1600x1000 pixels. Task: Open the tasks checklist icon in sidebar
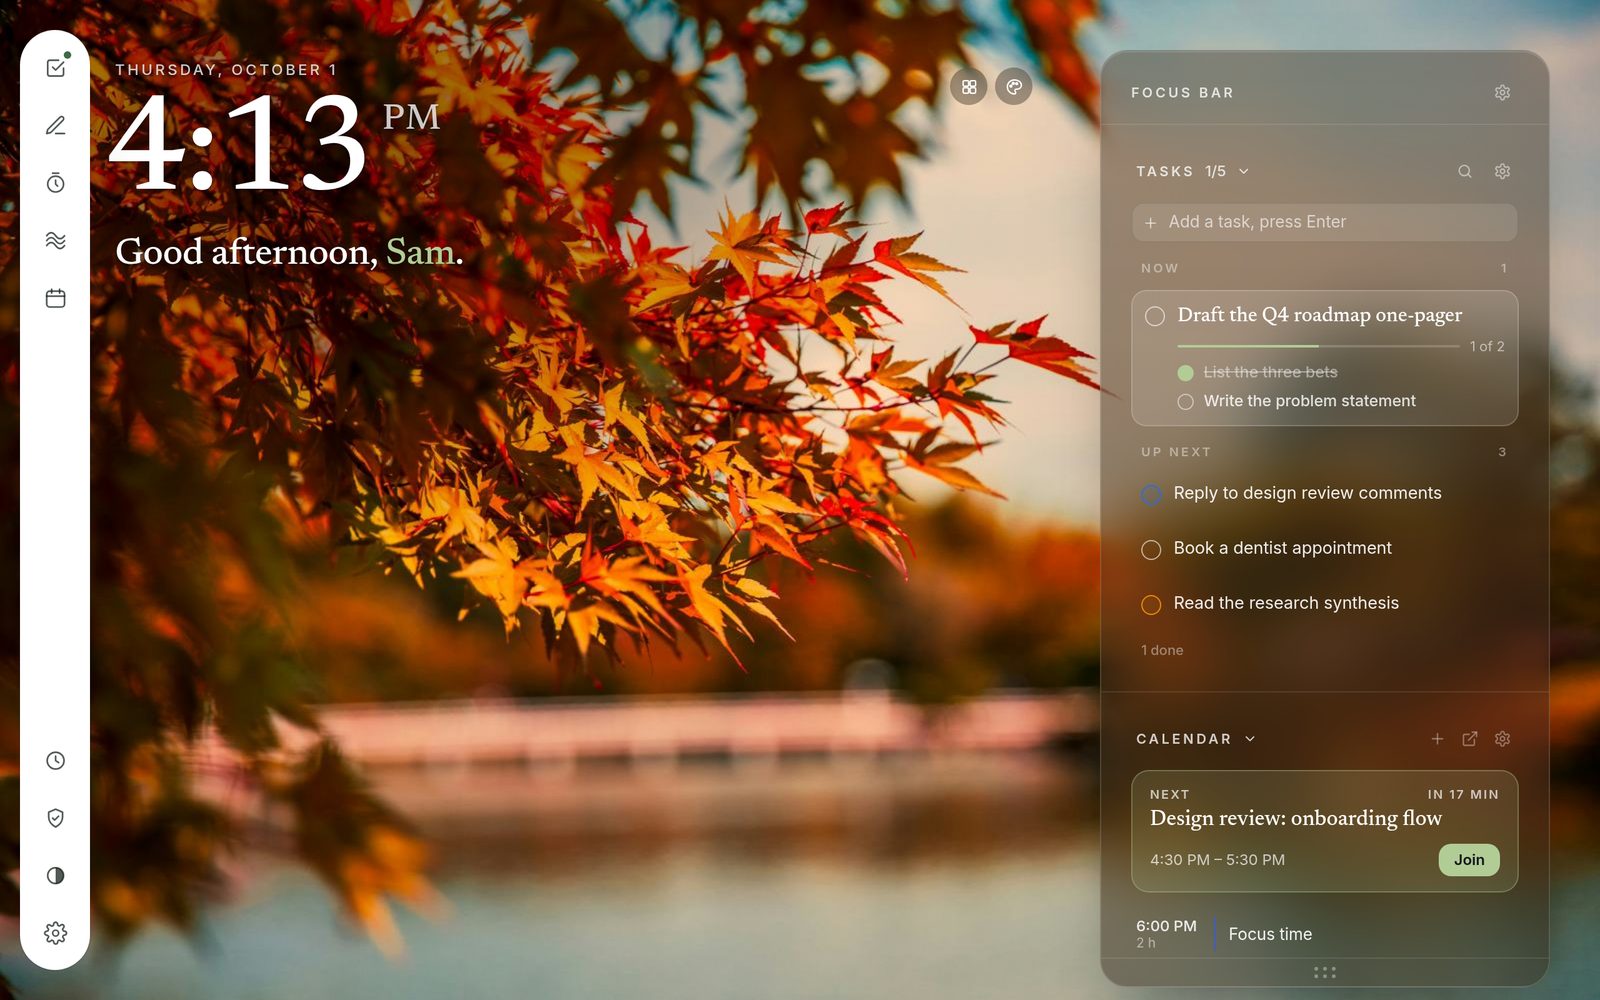(x=56, y=68)
